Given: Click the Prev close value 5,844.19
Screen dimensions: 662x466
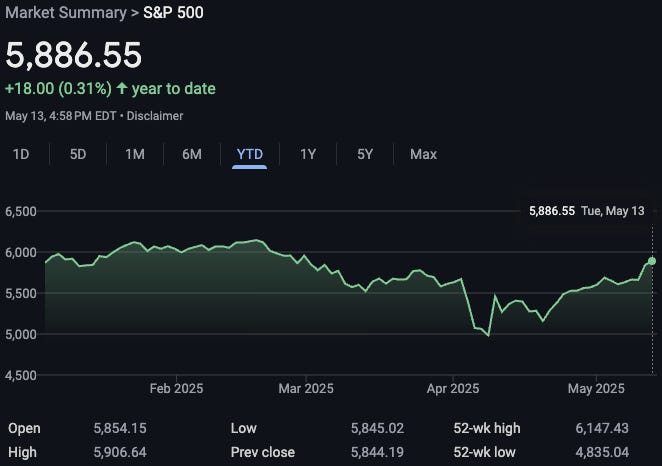Looking at the screenshot, I should point(377,452).
